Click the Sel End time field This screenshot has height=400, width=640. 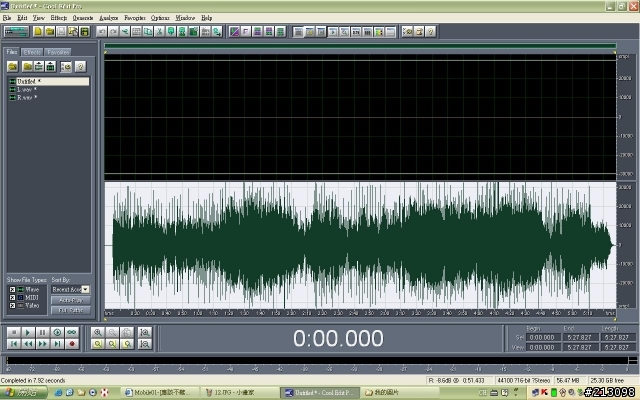(x=580, y=337)
